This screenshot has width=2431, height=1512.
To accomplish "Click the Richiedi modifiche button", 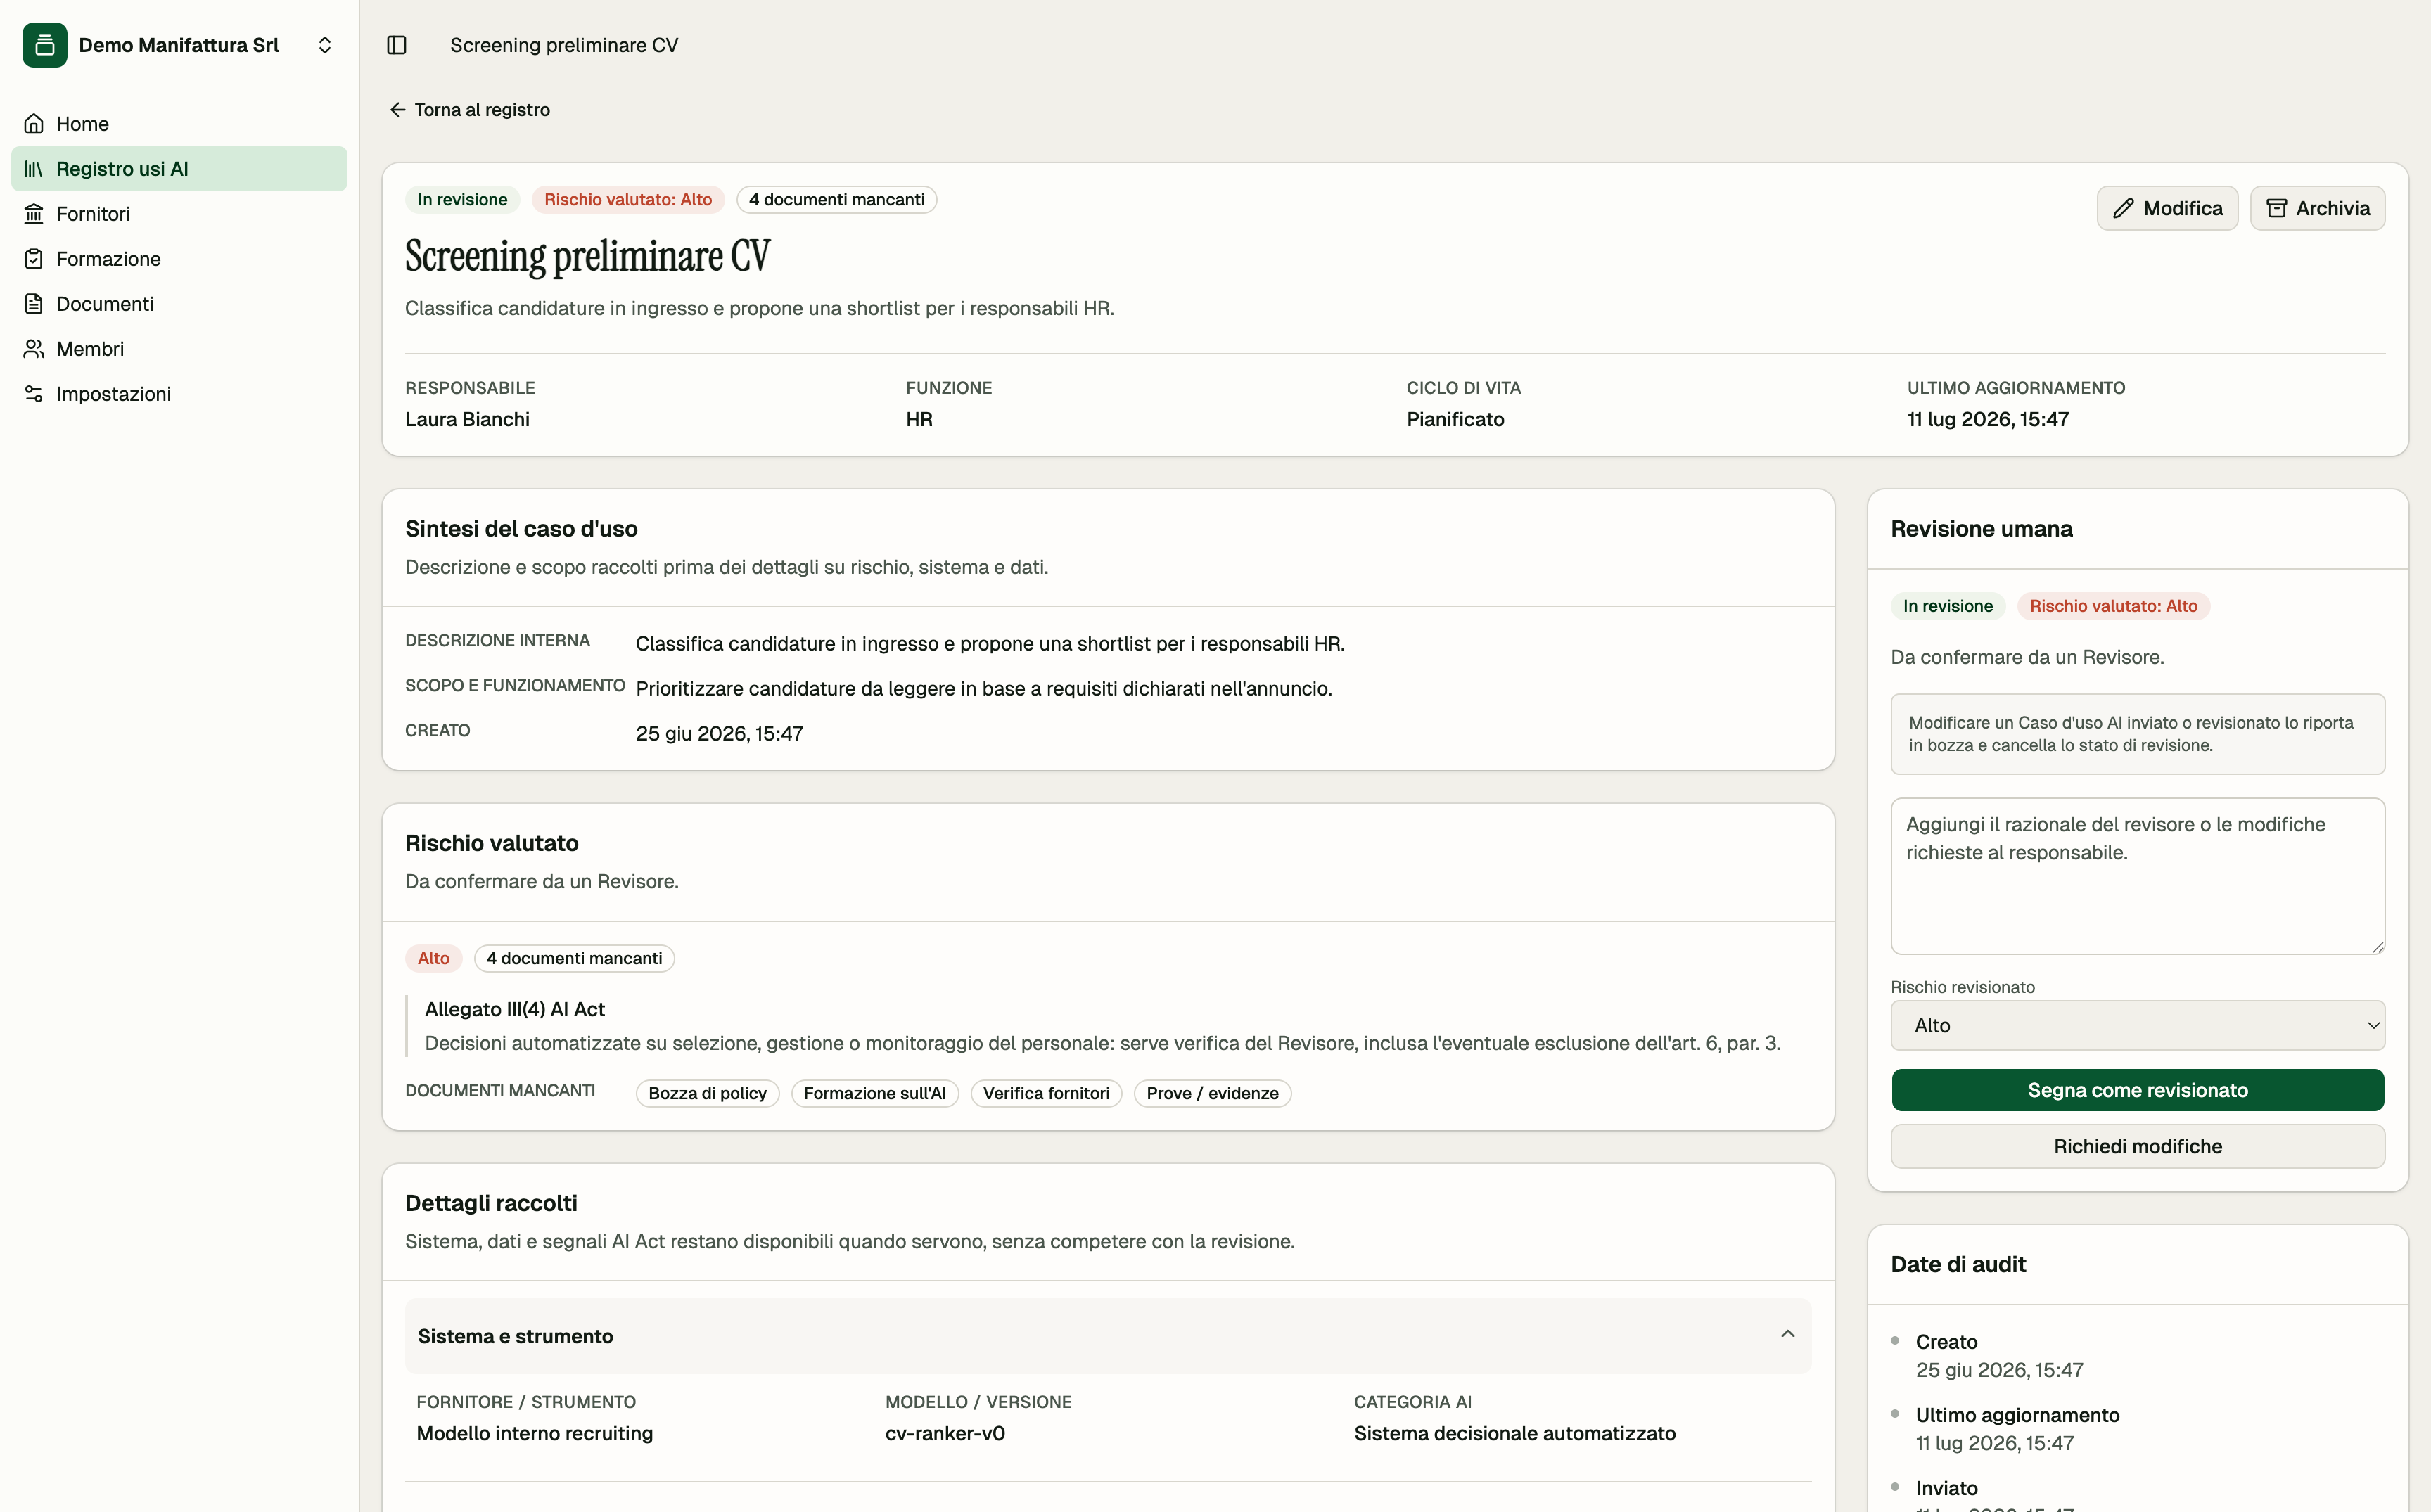I will point(2137,1146).
